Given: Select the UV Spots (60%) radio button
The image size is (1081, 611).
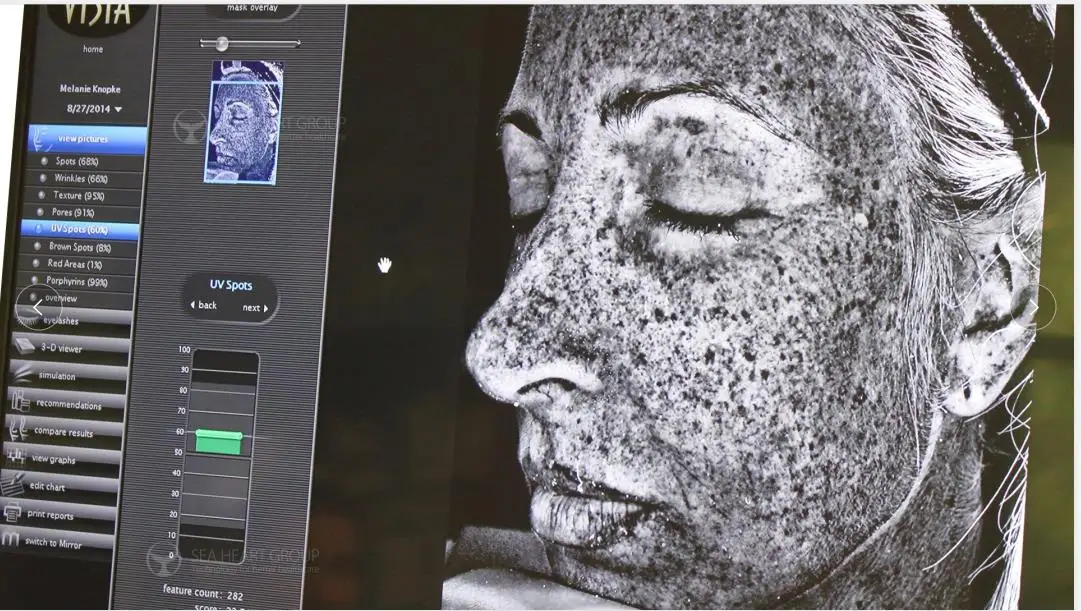Looking at the screenshot, I should click(39, 229).
